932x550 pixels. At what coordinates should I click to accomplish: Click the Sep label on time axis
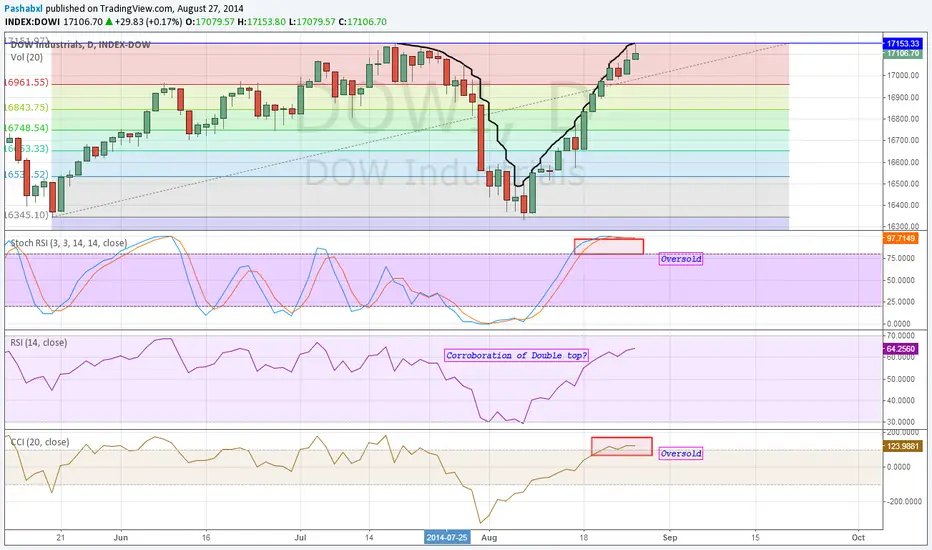click(x=670, y=538)
